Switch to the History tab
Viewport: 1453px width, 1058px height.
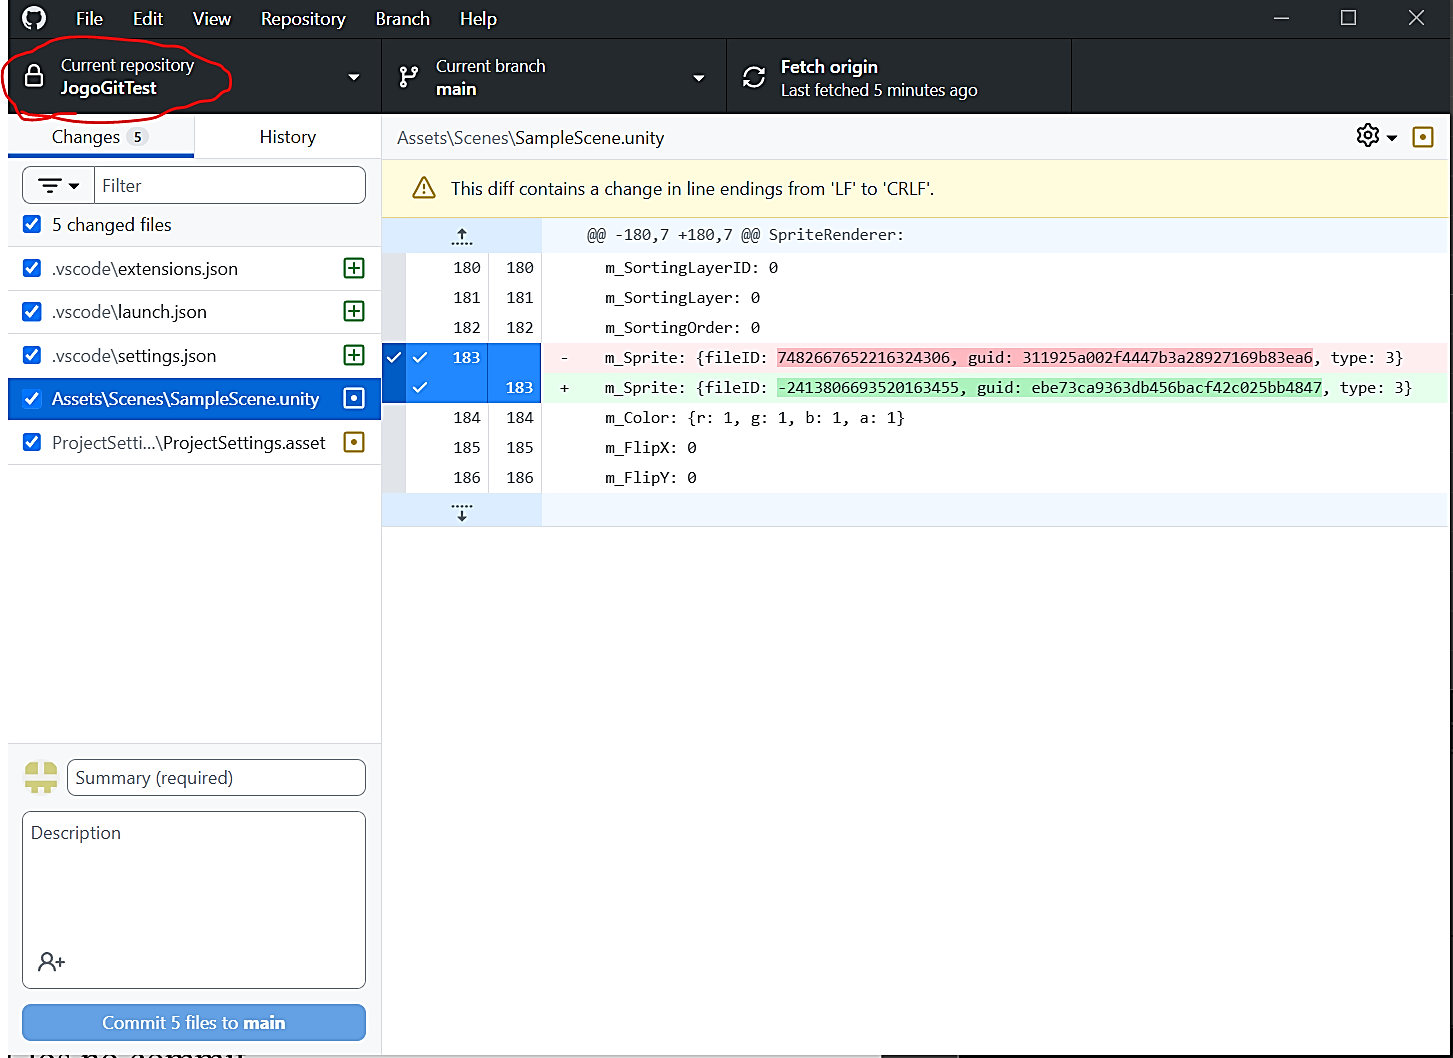287,137
